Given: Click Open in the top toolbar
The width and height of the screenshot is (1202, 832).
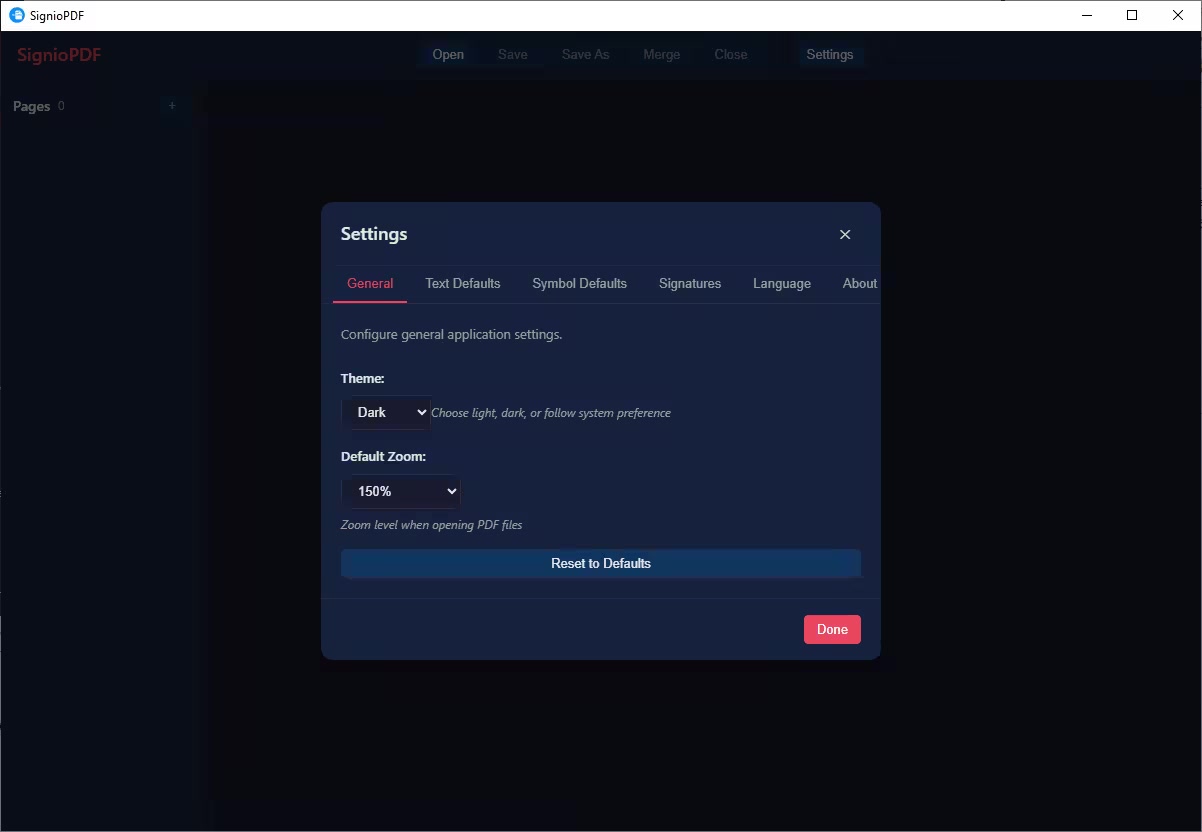Looking at the screenshot, I should tap(448, 55).
